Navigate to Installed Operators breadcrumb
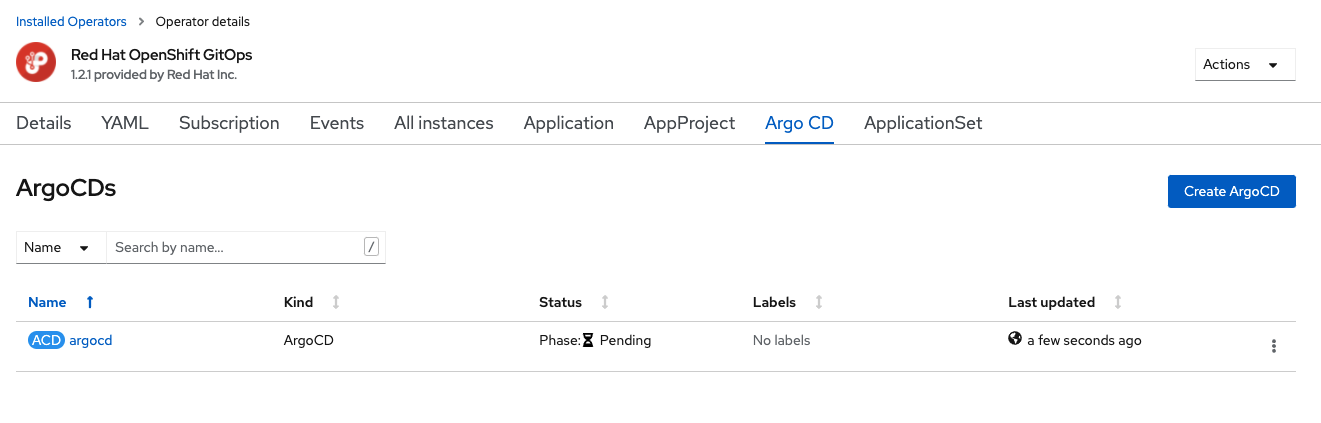 pos(71,21)
